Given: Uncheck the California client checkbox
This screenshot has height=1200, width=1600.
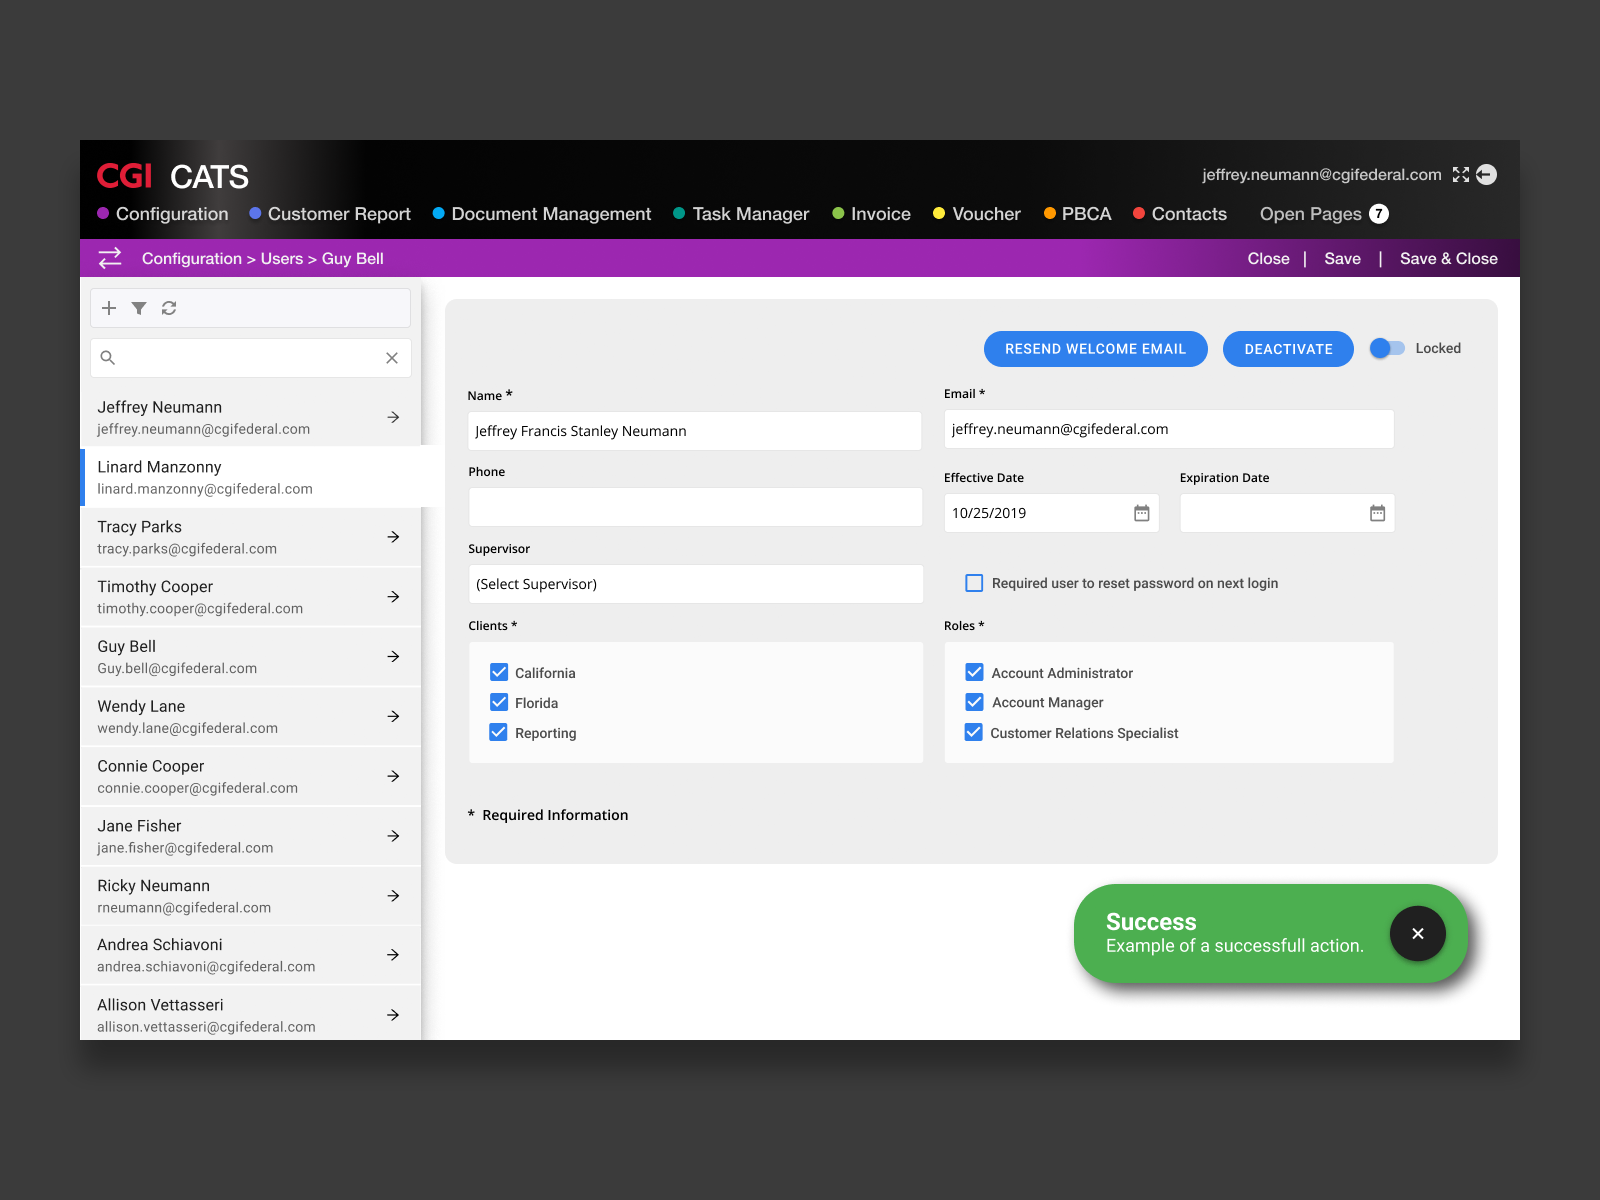Looking at the screenshot, I should pyautogui.click(x=499, y=672).
